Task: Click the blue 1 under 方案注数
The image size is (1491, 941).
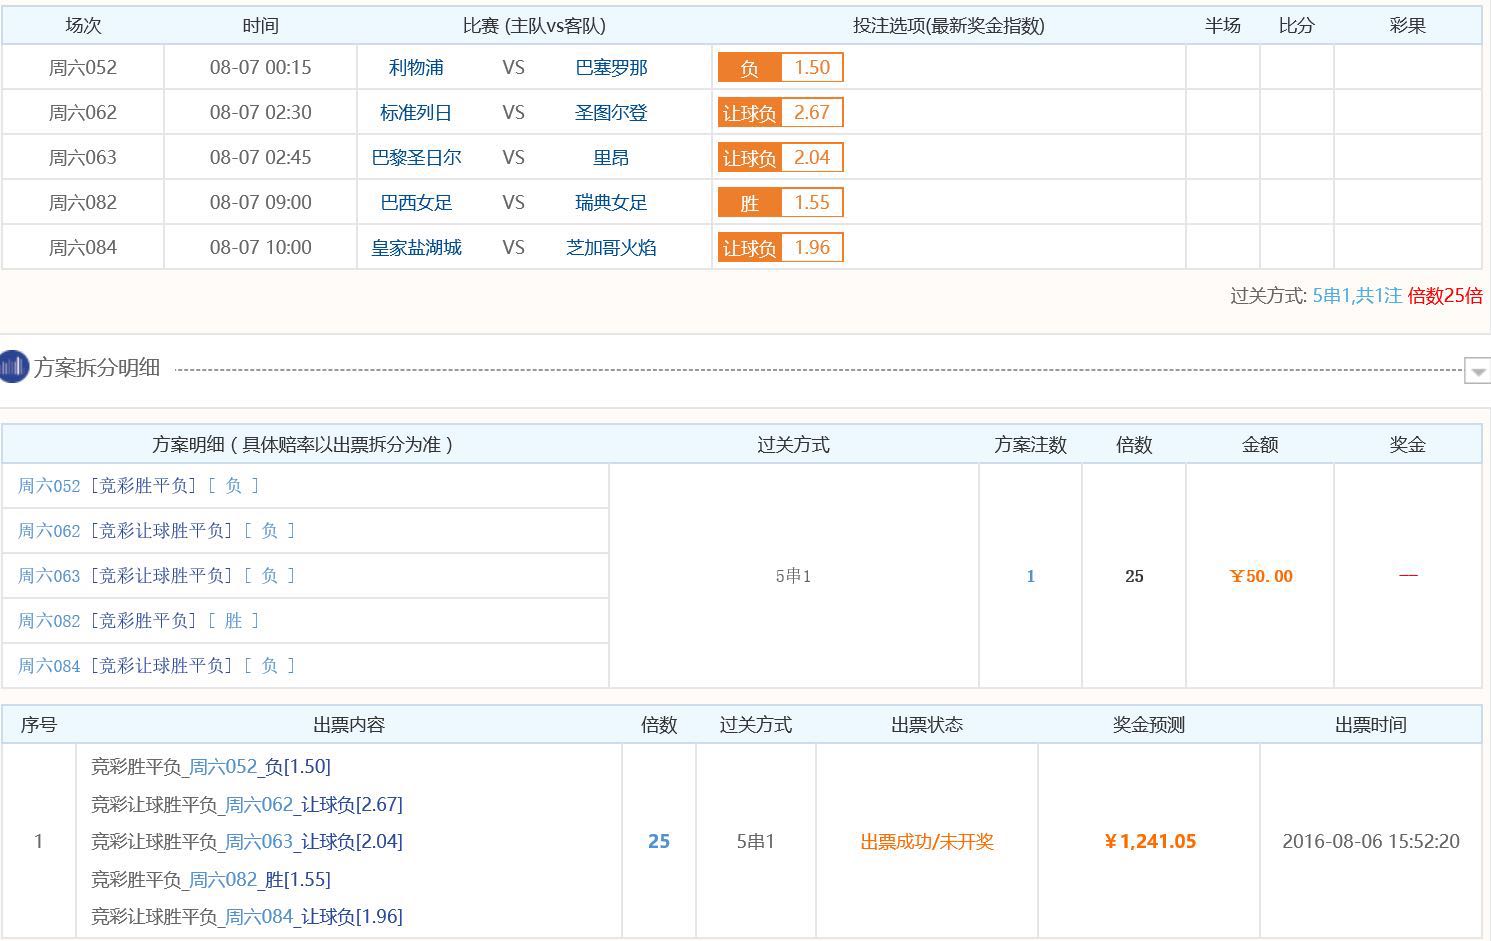Action: point(1030,576)
